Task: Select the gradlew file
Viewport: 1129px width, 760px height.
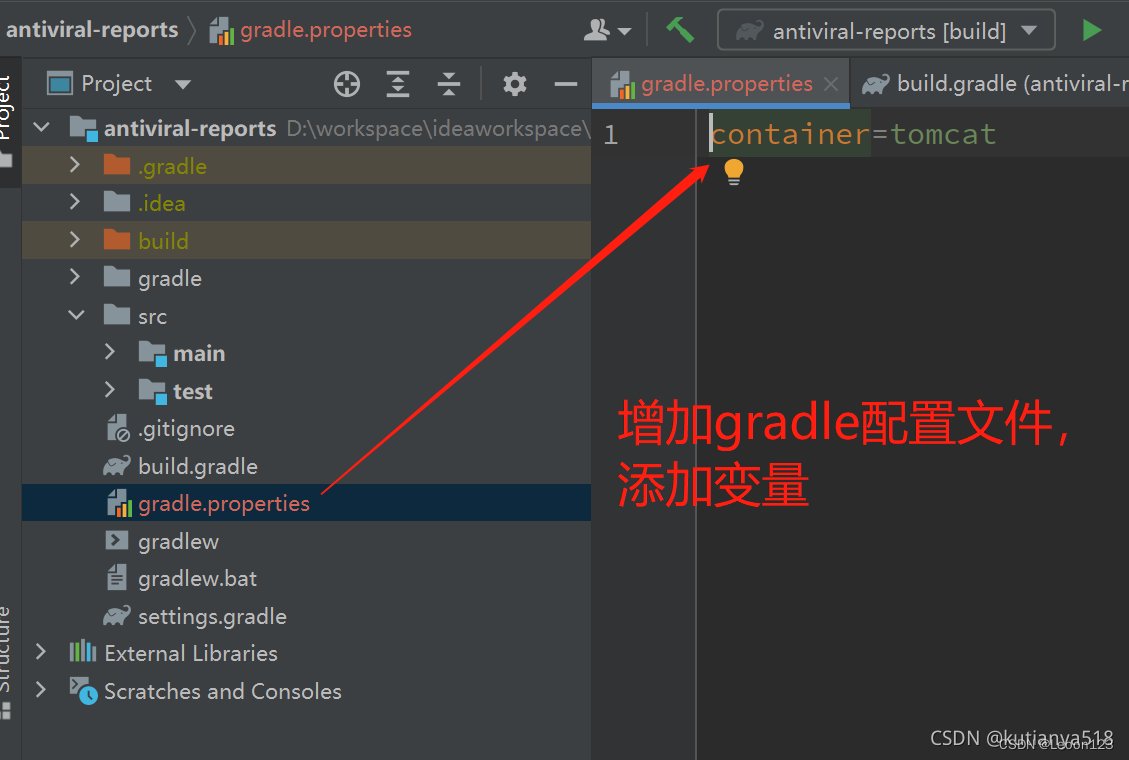Action: coord(179,541)
